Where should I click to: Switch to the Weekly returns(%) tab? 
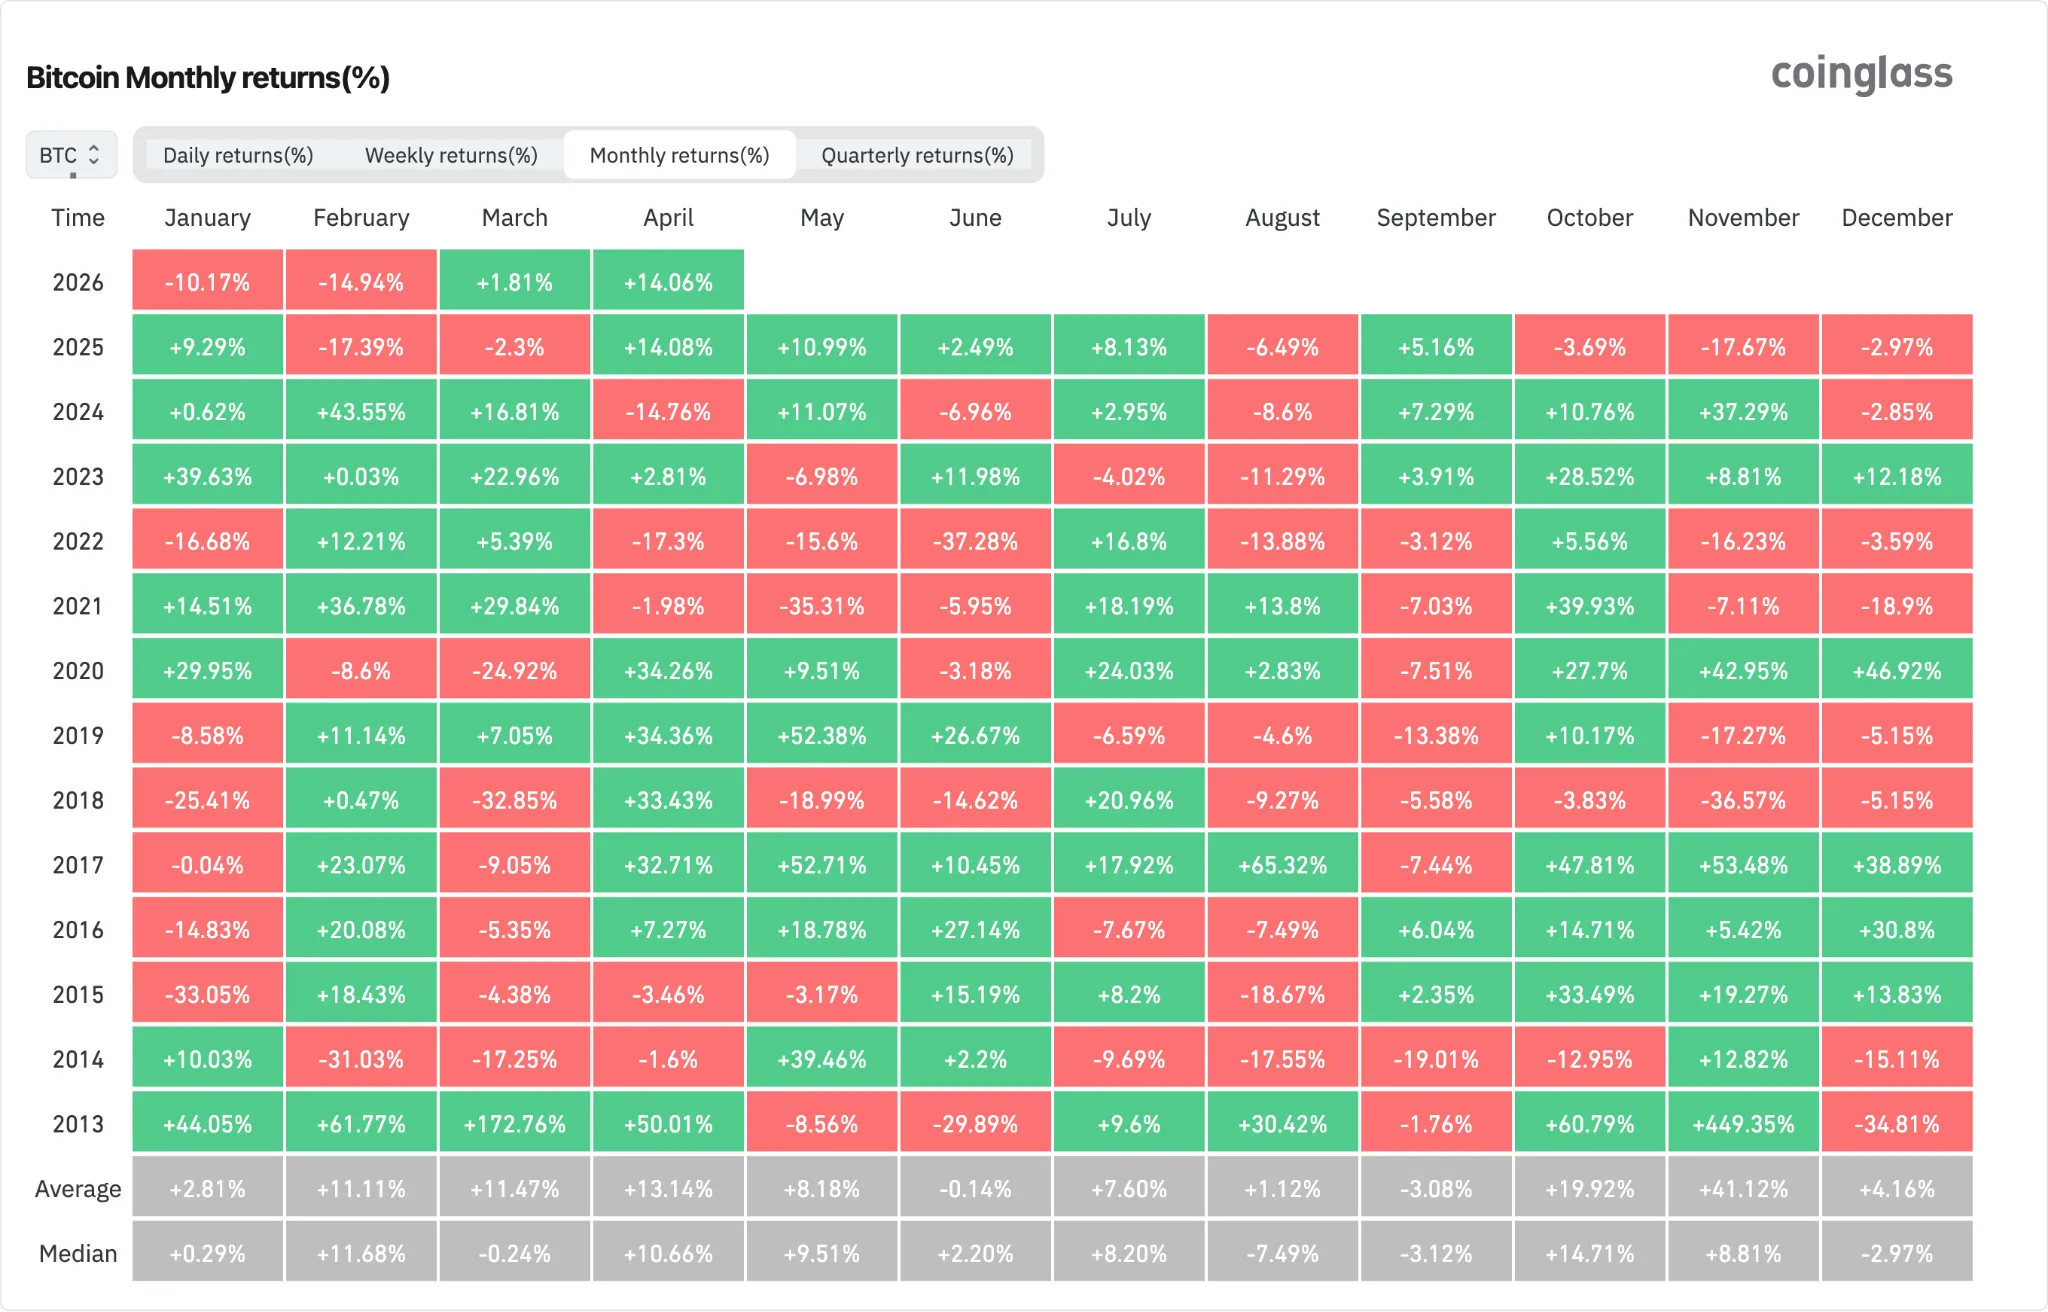tap(451, 155)
